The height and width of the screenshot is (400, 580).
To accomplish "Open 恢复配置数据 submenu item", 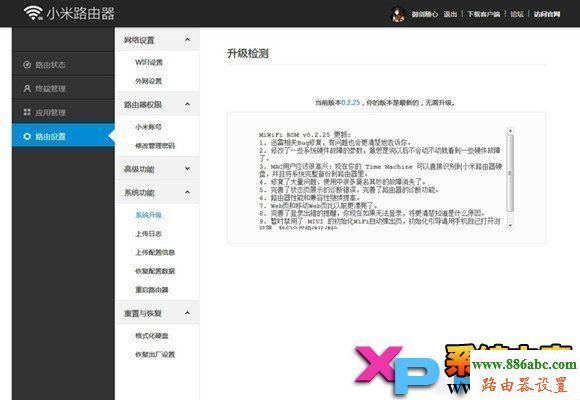I will click(x=155, y=271).
